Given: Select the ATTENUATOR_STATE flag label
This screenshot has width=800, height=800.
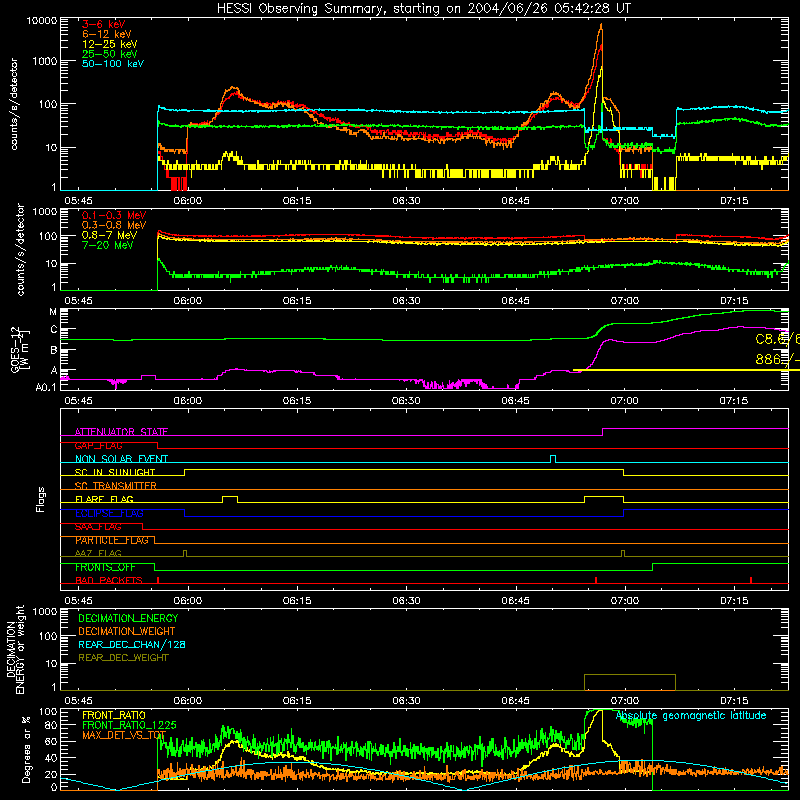Looking at the screenshot, I should click(x=121, y=432).
